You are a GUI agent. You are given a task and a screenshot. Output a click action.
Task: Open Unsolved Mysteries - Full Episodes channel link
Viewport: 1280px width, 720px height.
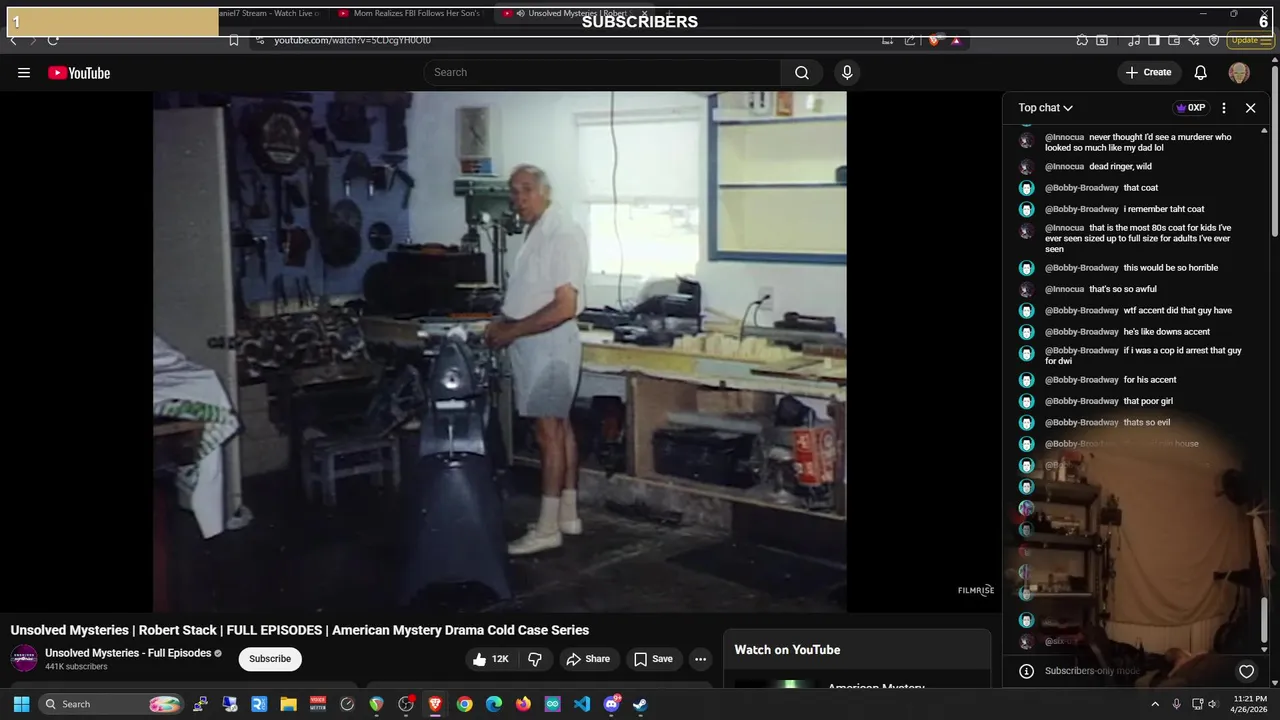click(128, 653)
